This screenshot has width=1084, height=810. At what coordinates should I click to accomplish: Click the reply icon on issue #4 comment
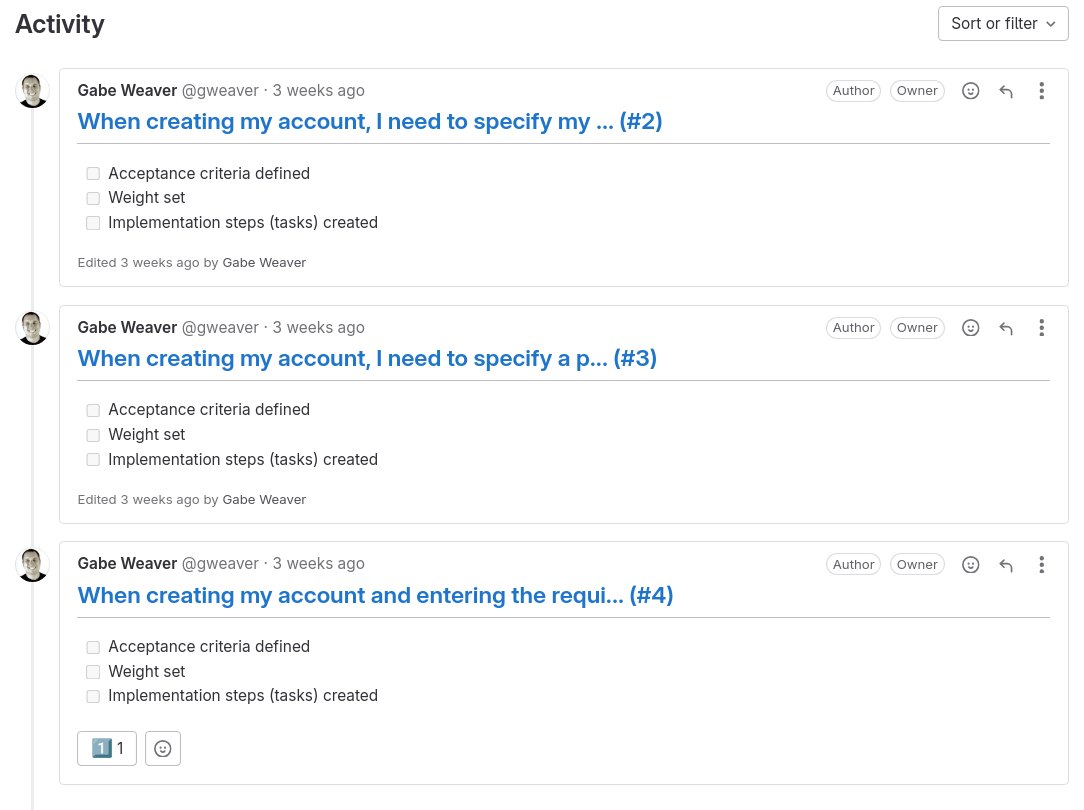[x=1006, y=564]
